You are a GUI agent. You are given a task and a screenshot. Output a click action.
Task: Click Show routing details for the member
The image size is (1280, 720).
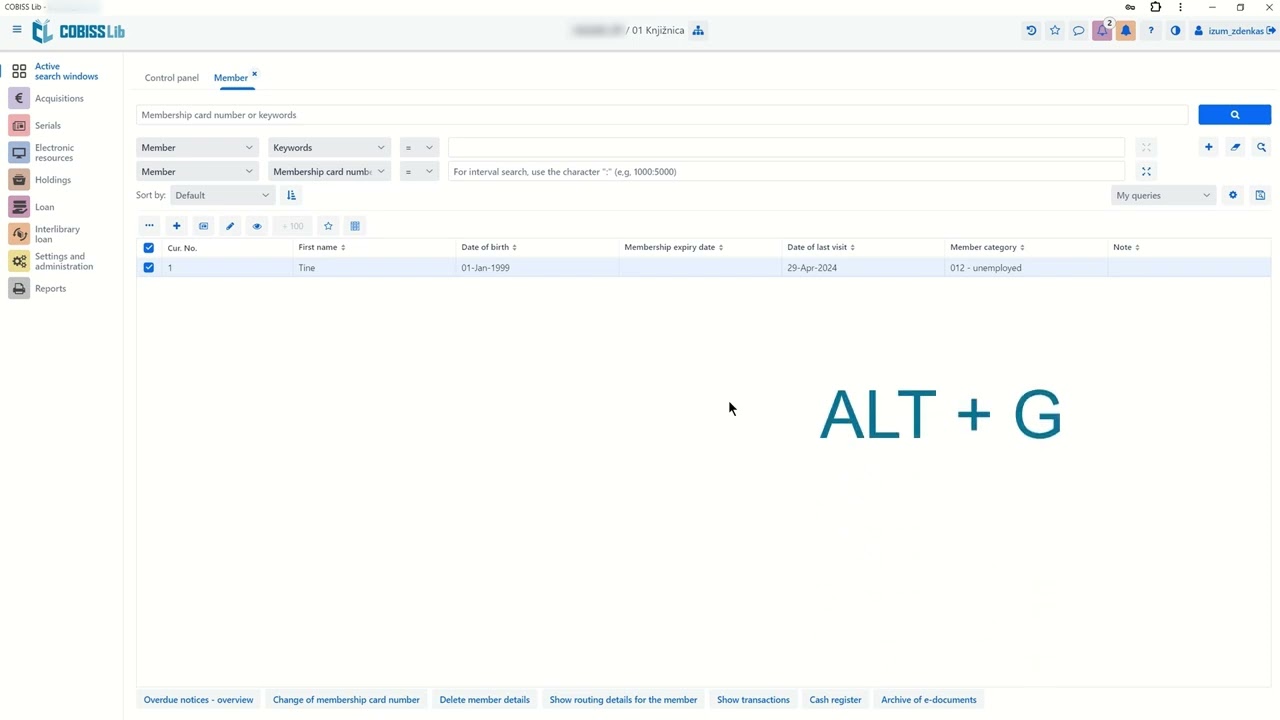click(623, 700)
